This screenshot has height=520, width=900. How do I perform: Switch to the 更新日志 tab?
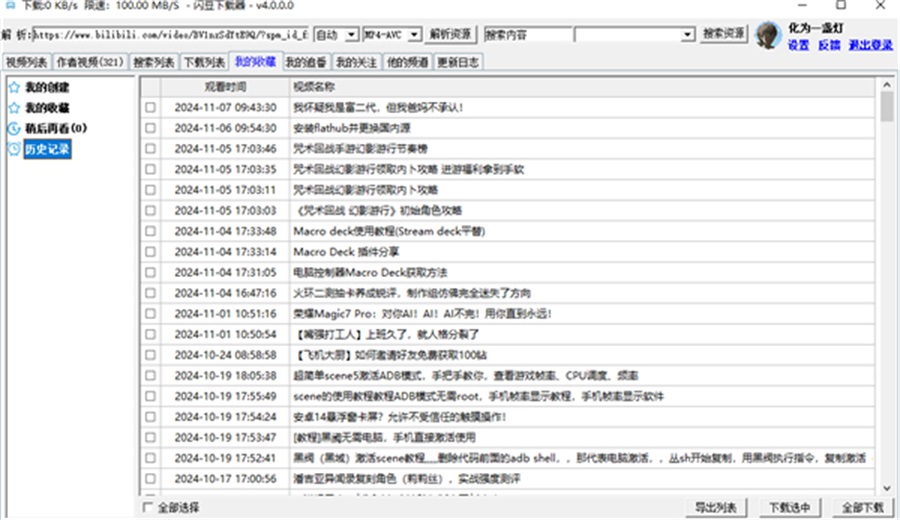coord(457,62)
